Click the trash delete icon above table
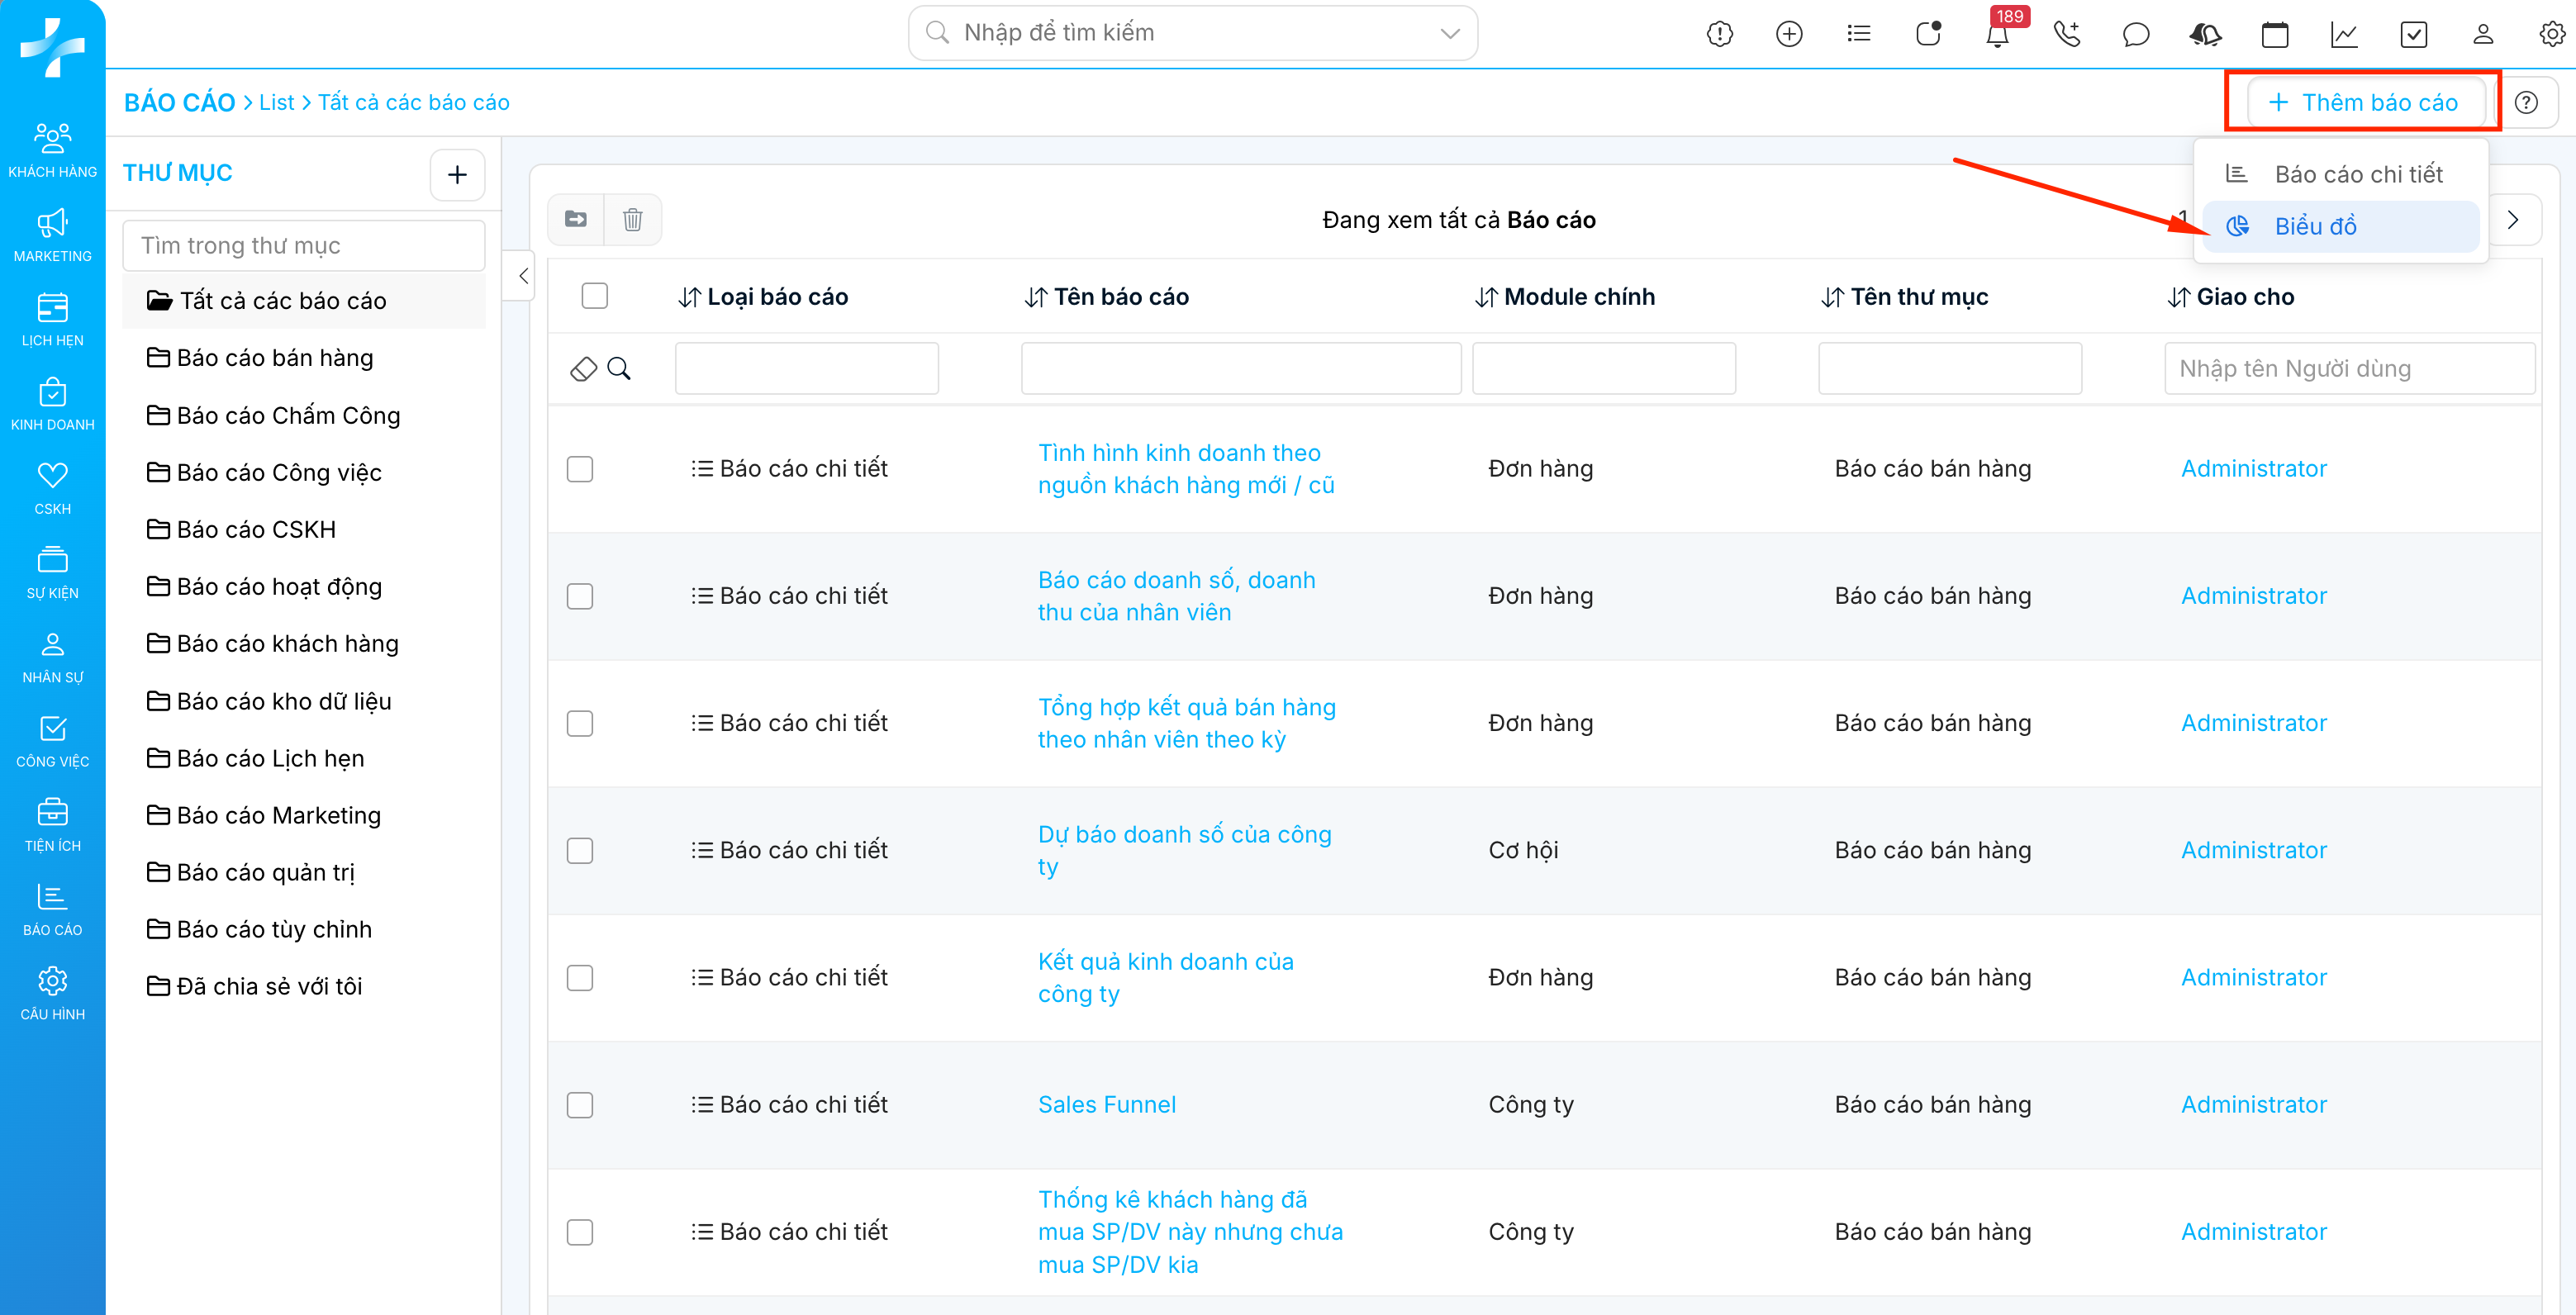 (632, 219)
